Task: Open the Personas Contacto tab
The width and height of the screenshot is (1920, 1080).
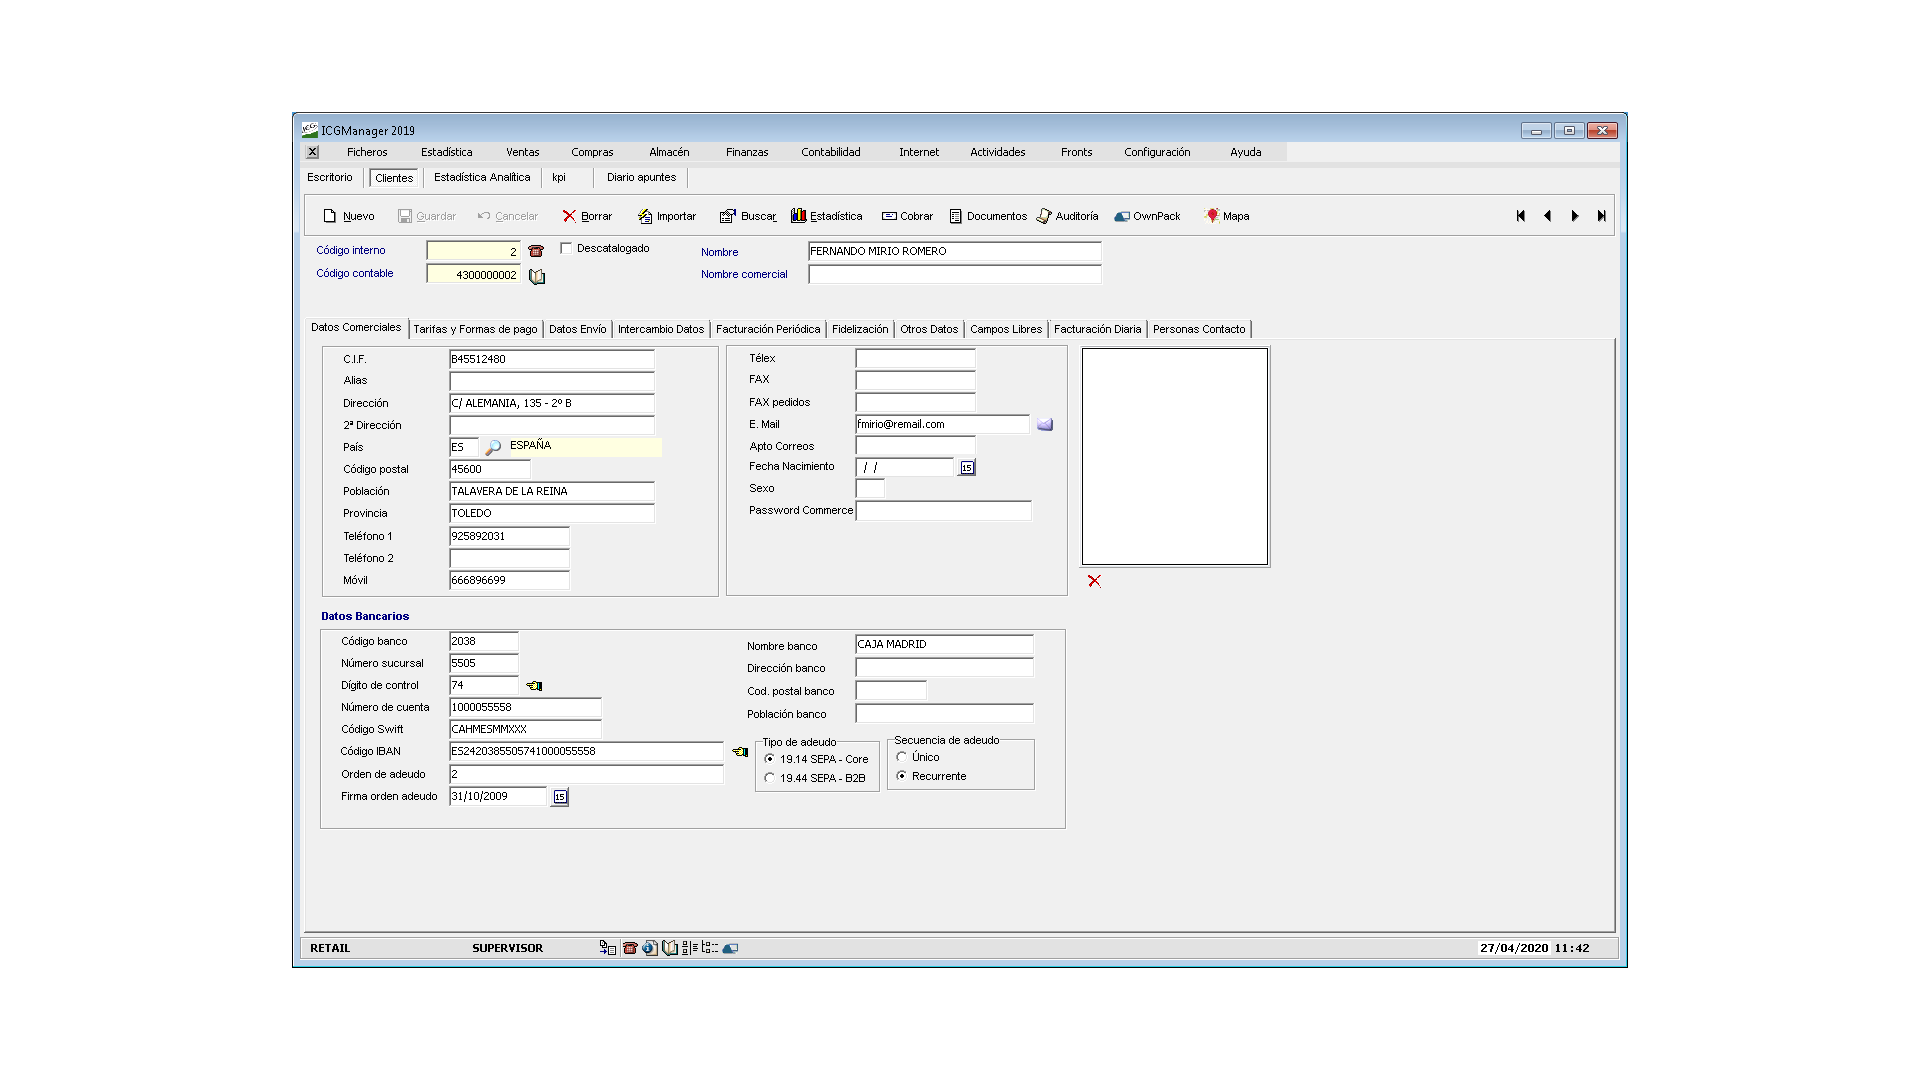Action: (x=1199, y=329)
